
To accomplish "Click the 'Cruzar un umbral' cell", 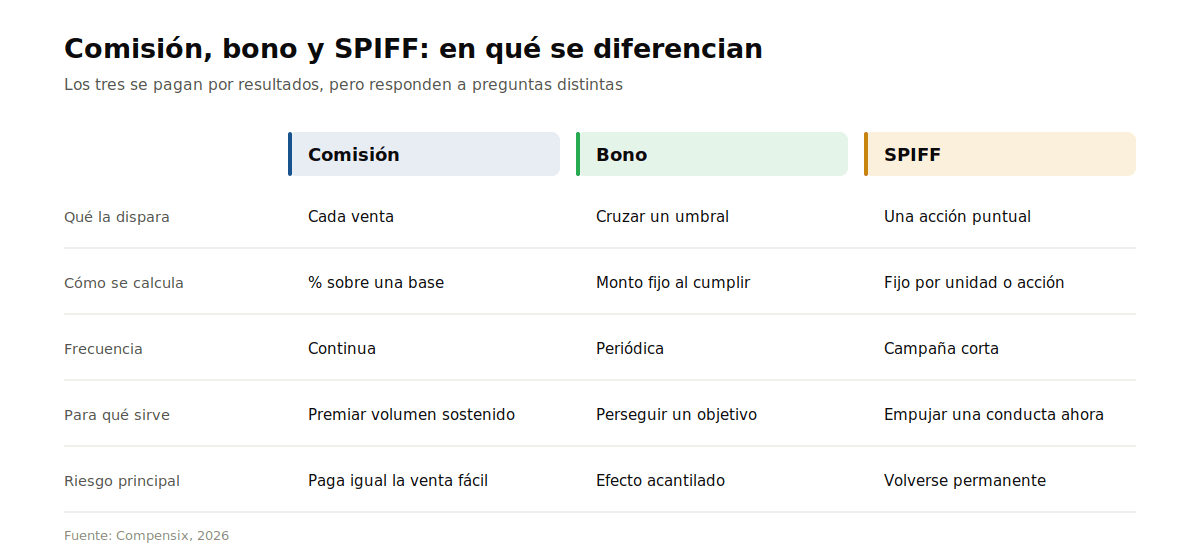I will [x=662, y=216].
